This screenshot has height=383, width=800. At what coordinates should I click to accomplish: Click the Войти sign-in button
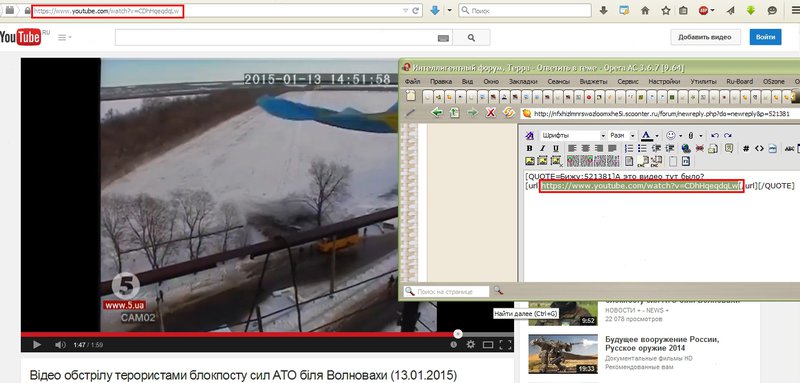[x=765, y=37]
